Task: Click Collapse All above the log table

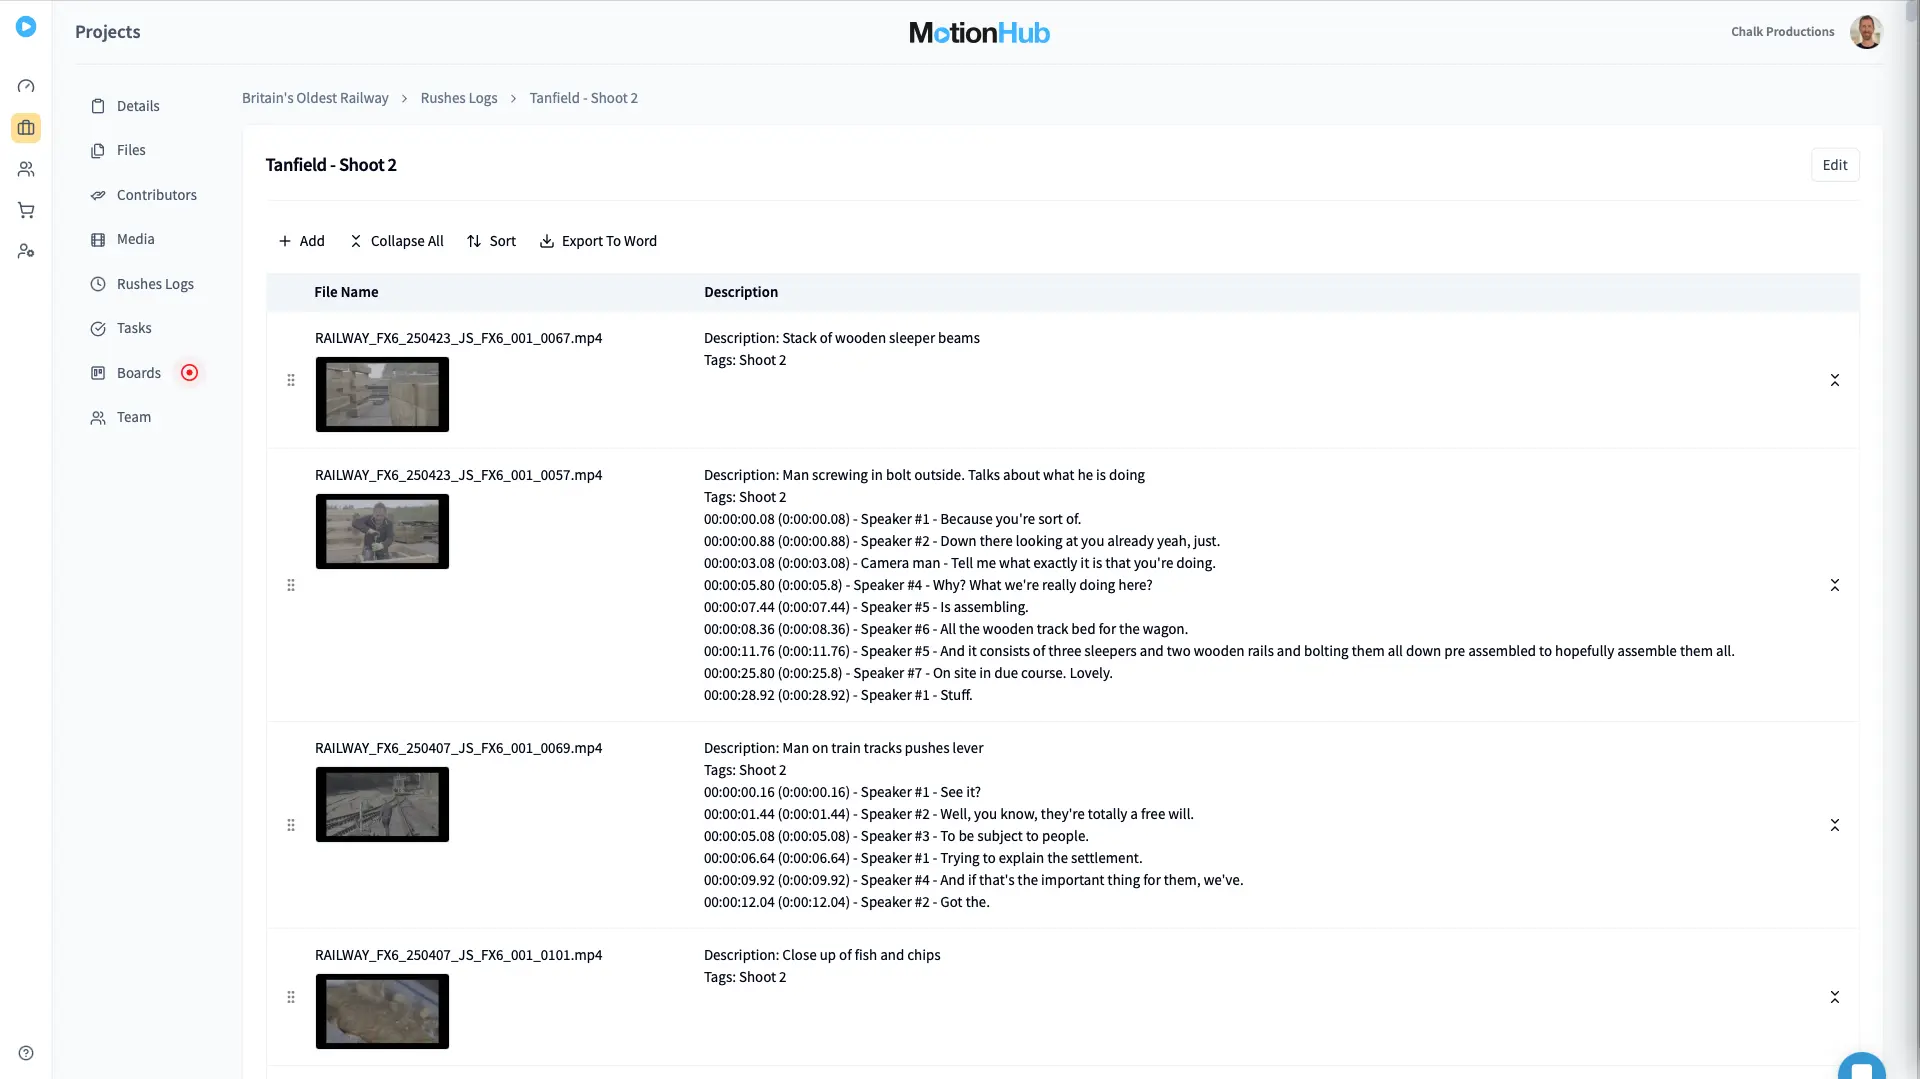Action: click(x=396, y=241)
